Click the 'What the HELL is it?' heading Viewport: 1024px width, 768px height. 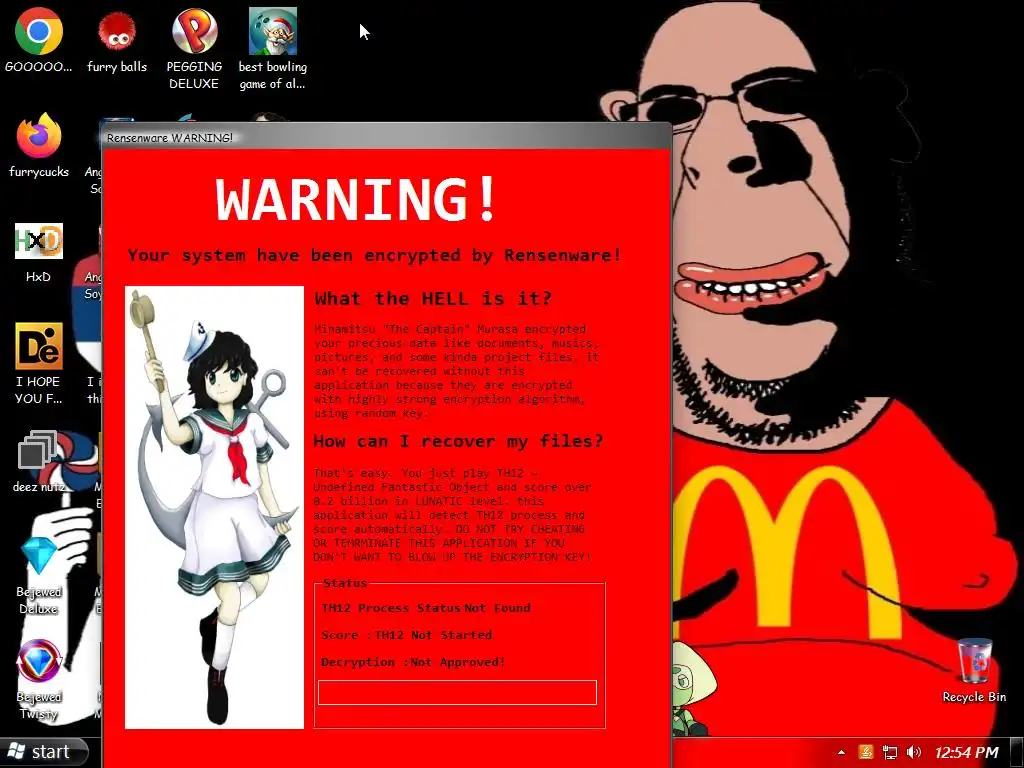pos(433,298)
